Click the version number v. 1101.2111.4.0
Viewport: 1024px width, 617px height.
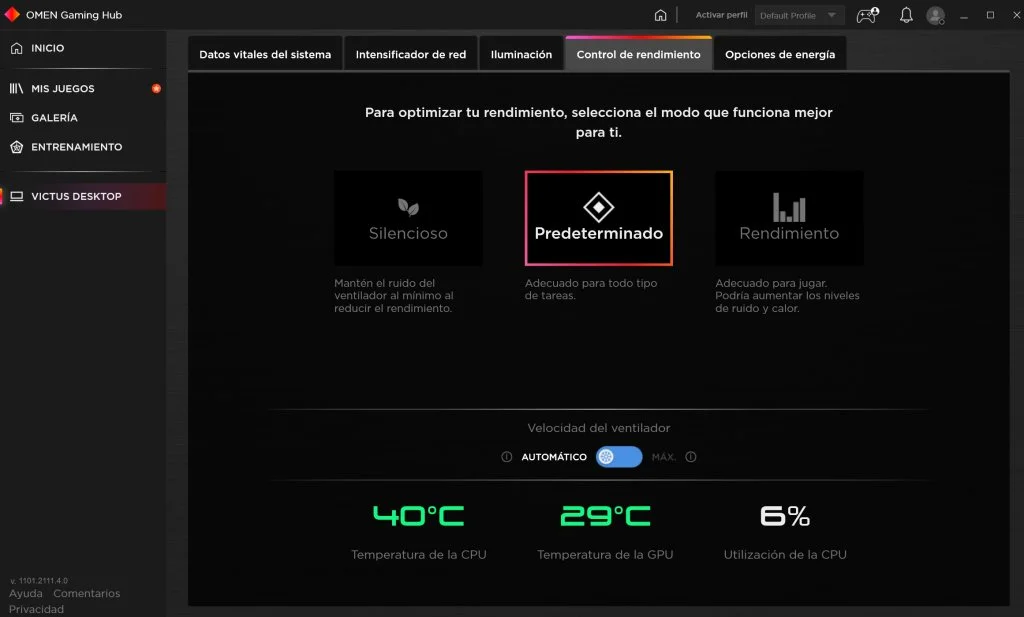click(39, 580)
